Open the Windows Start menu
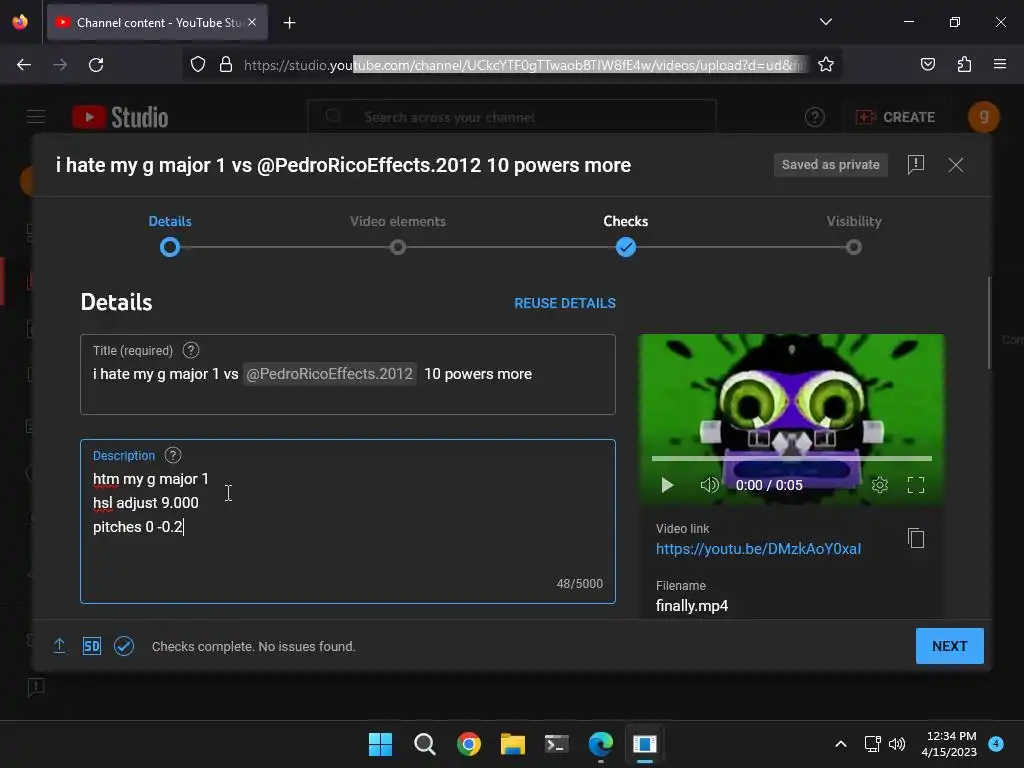The width and height of the screenshot is (1024, 768). click(x=380, y=744)
